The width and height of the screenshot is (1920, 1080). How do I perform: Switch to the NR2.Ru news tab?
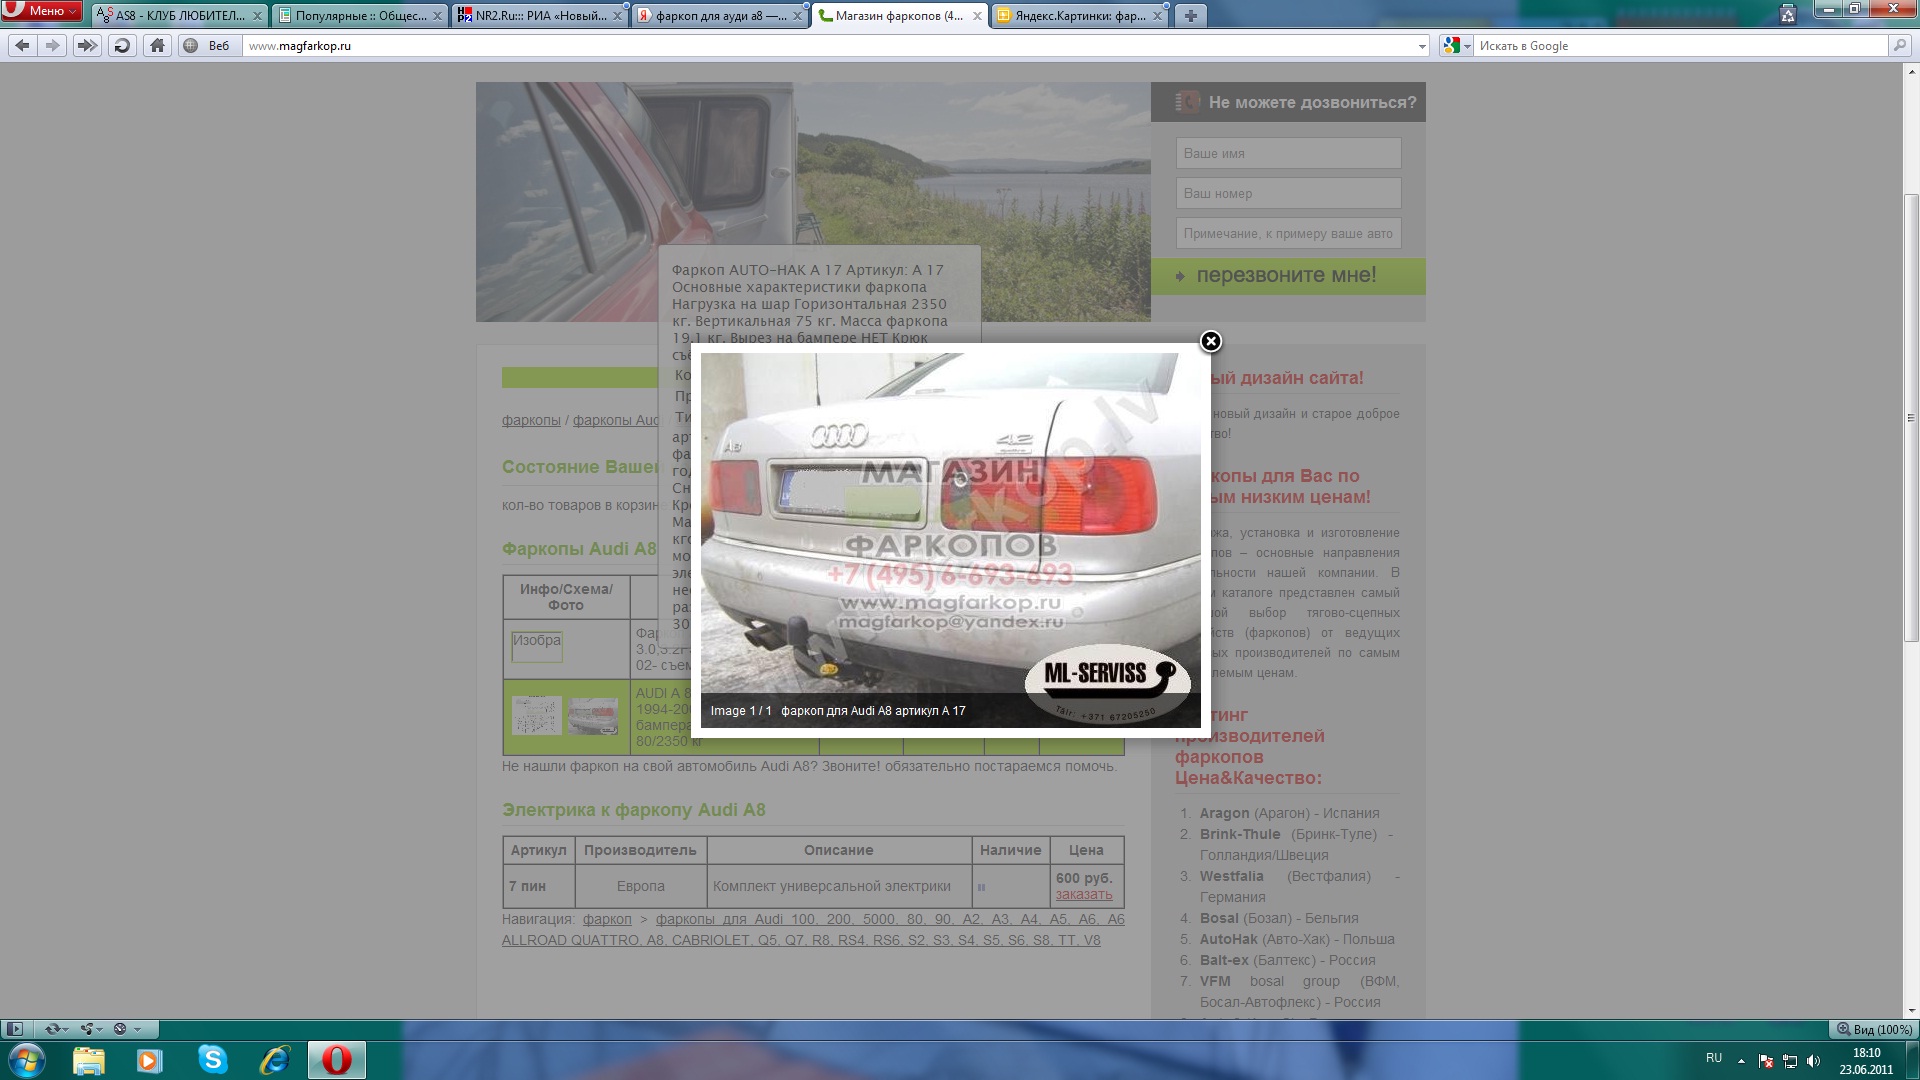[x=538, y=15]
